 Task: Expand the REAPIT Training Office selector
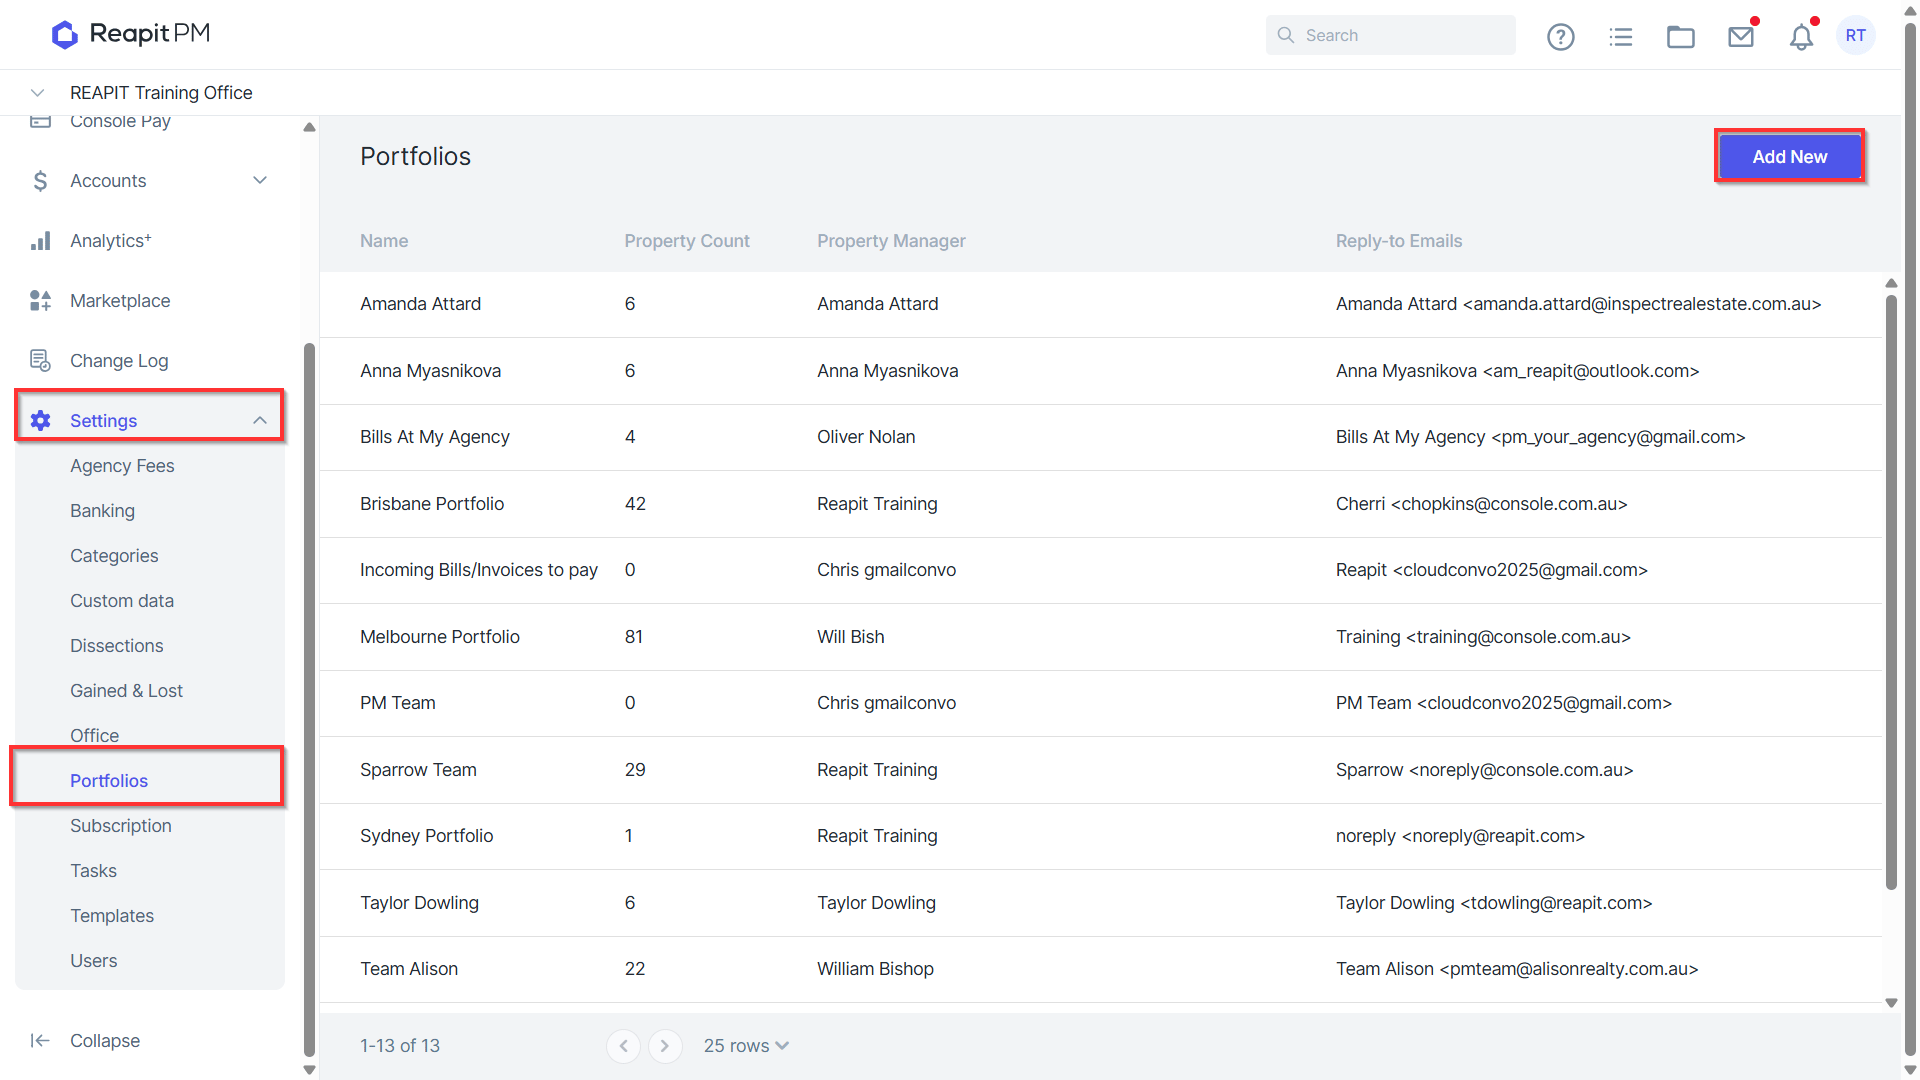tap(38, 93)
